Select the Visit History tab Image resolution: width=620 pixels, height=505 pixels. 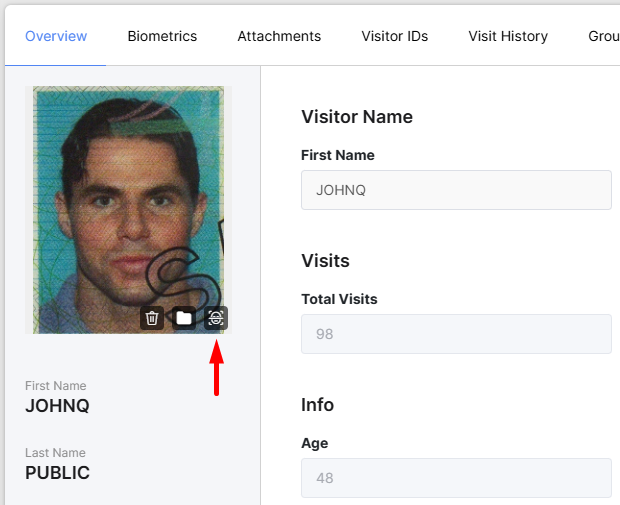[x=508, y=36]
